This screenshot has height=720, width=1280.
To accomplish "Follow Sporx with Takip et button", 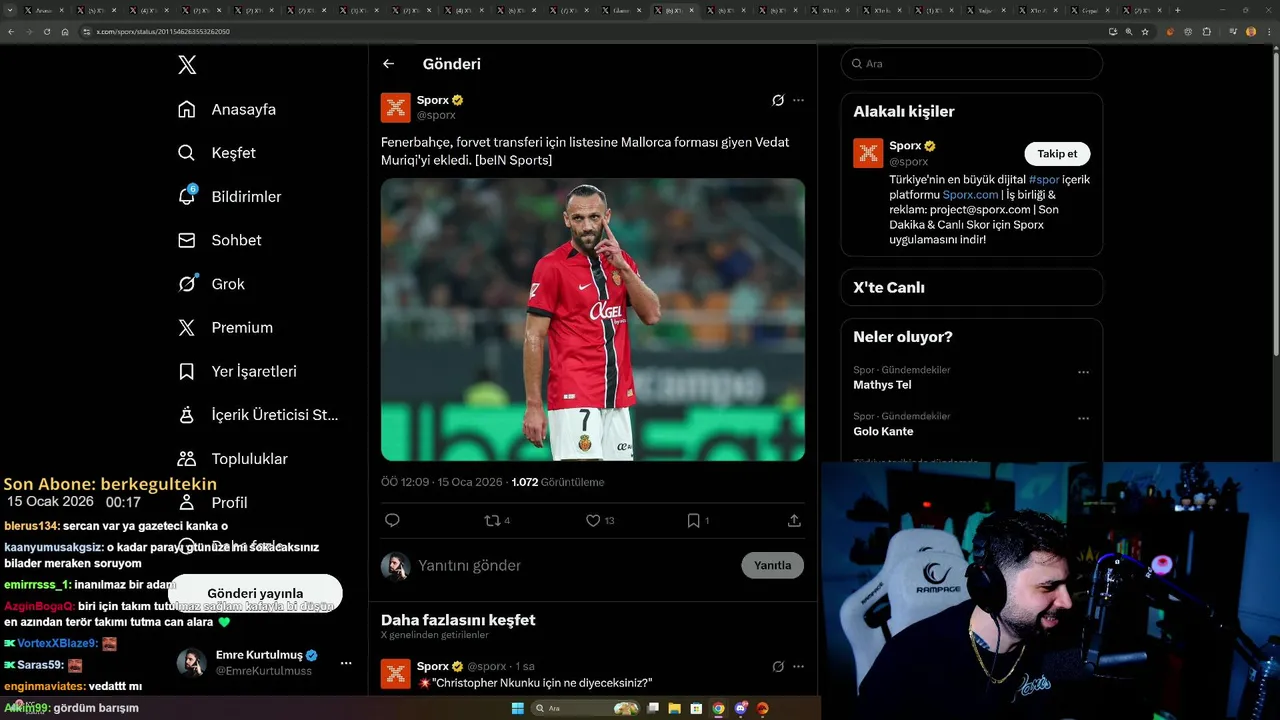I will point(1057,154).
